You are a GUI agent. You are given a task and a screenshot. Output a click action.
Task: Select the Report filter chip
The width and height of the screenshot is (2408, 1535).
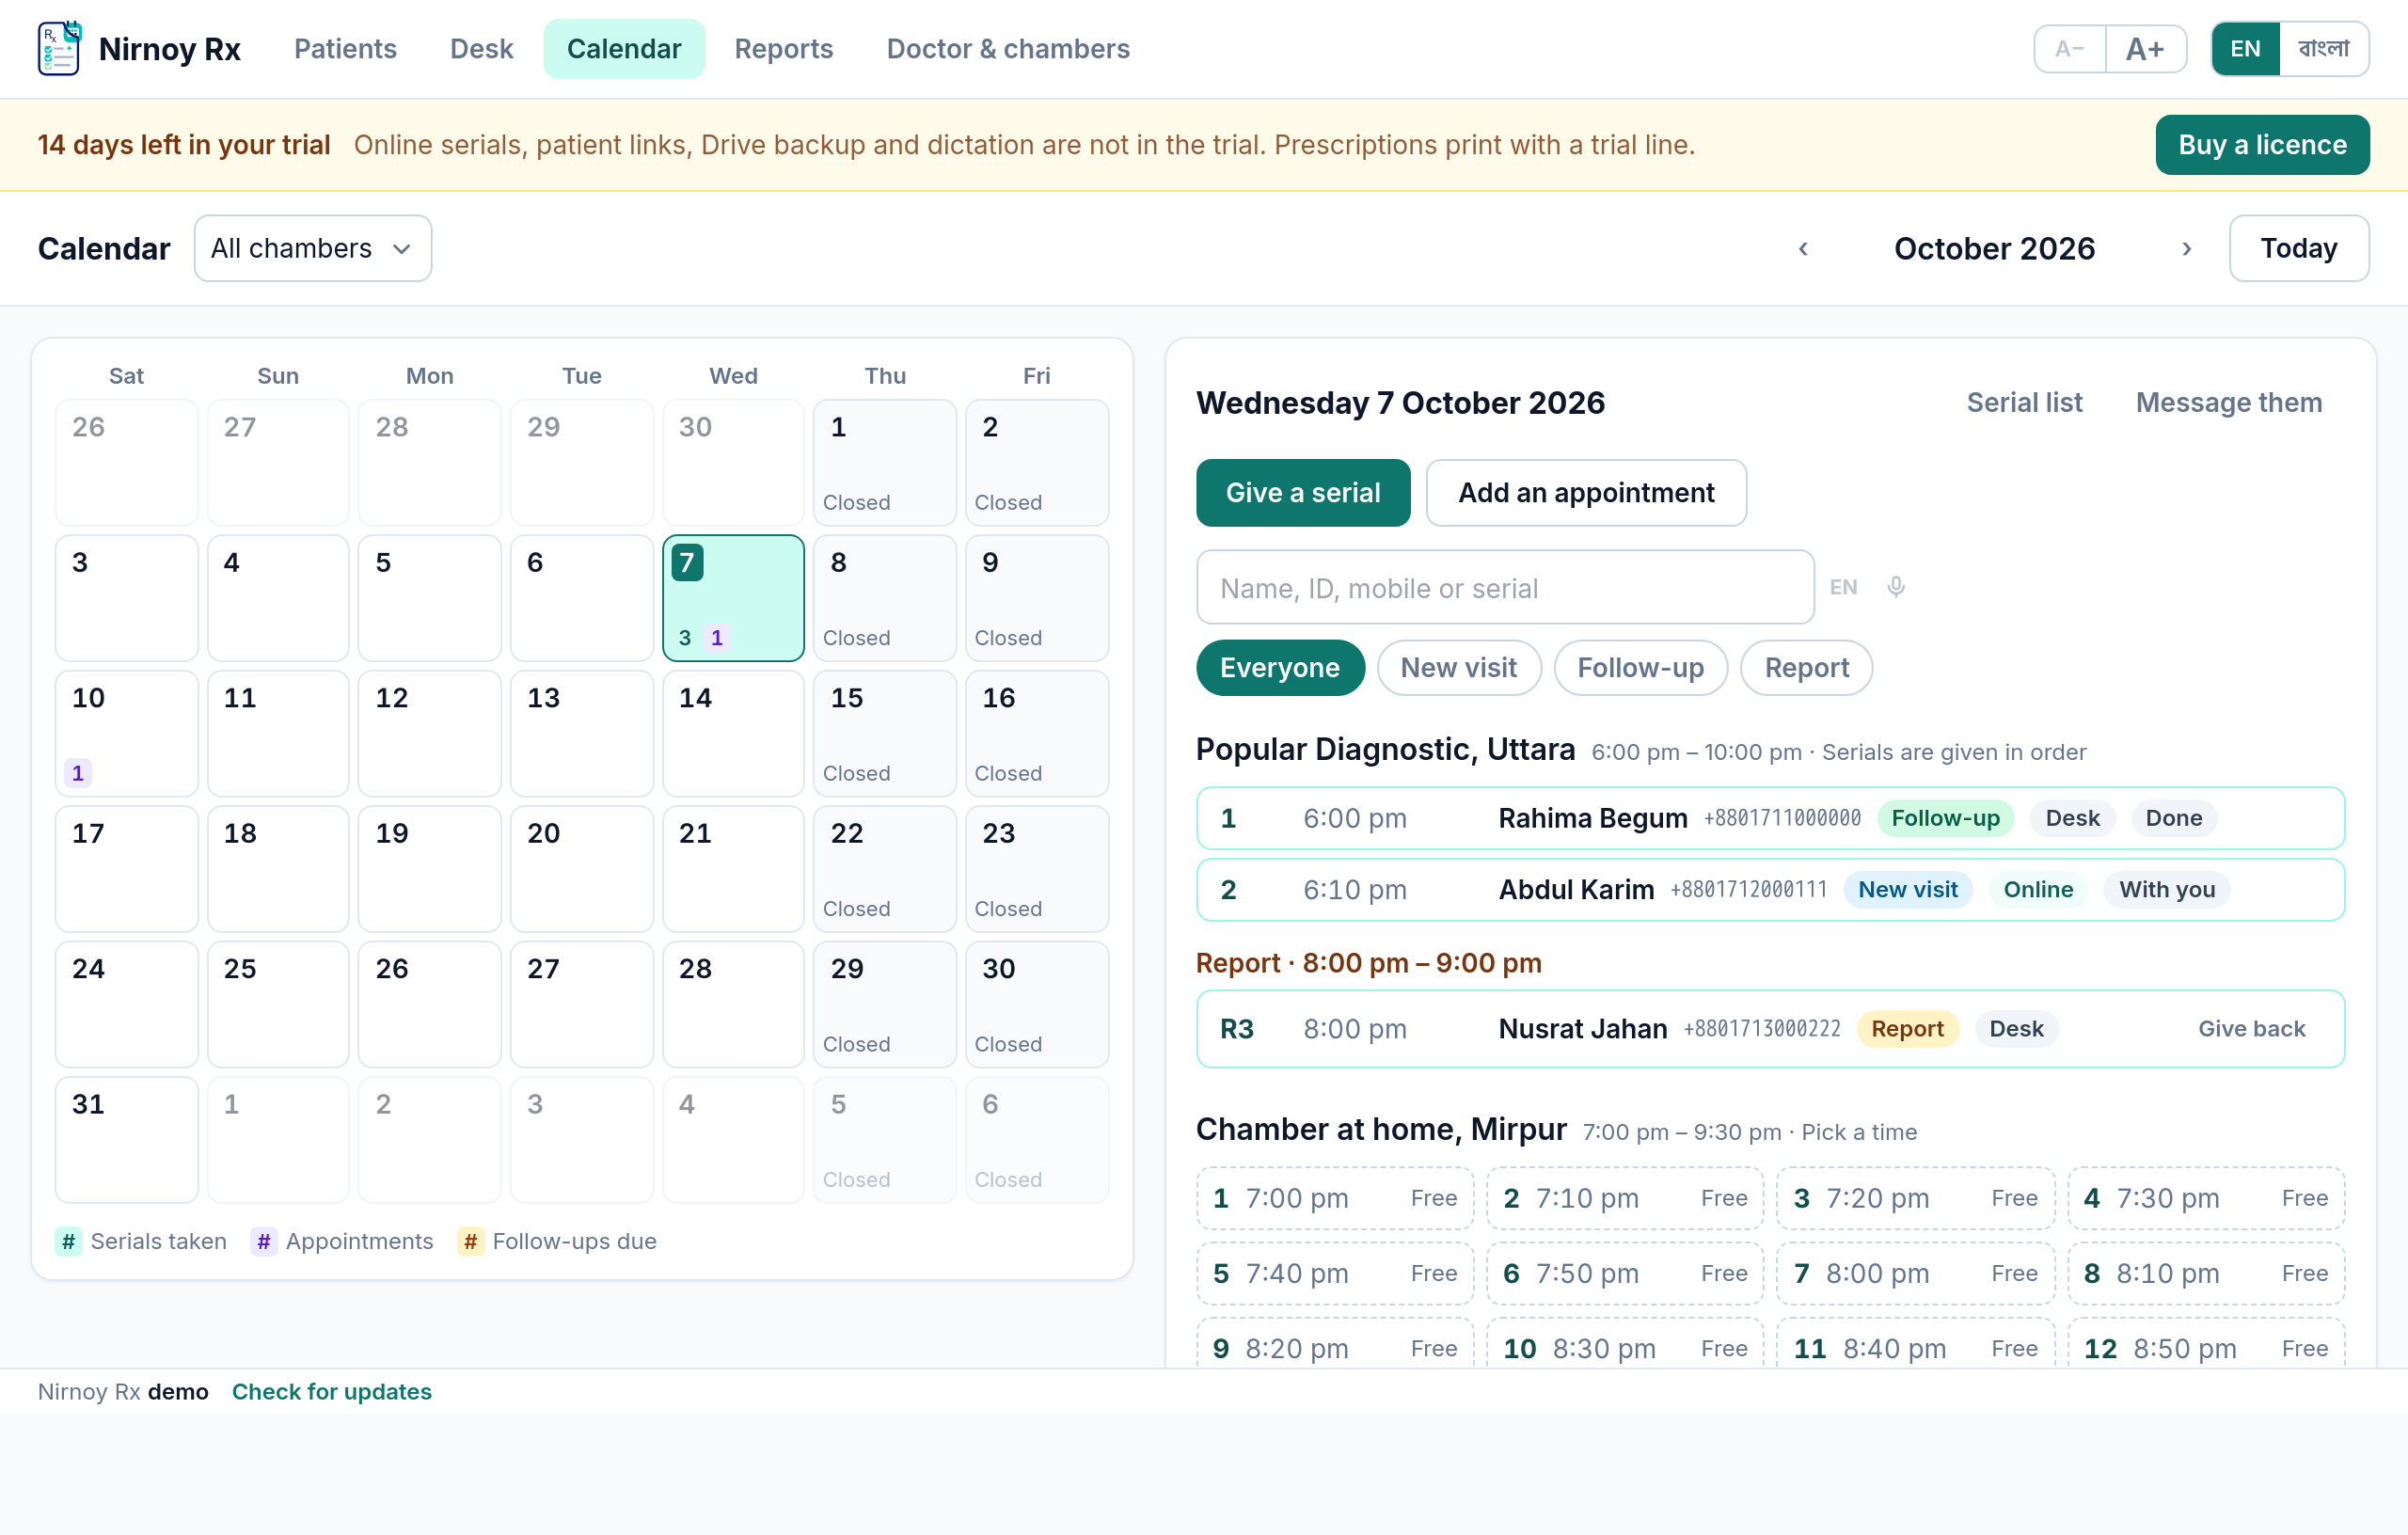[1806, 667]
